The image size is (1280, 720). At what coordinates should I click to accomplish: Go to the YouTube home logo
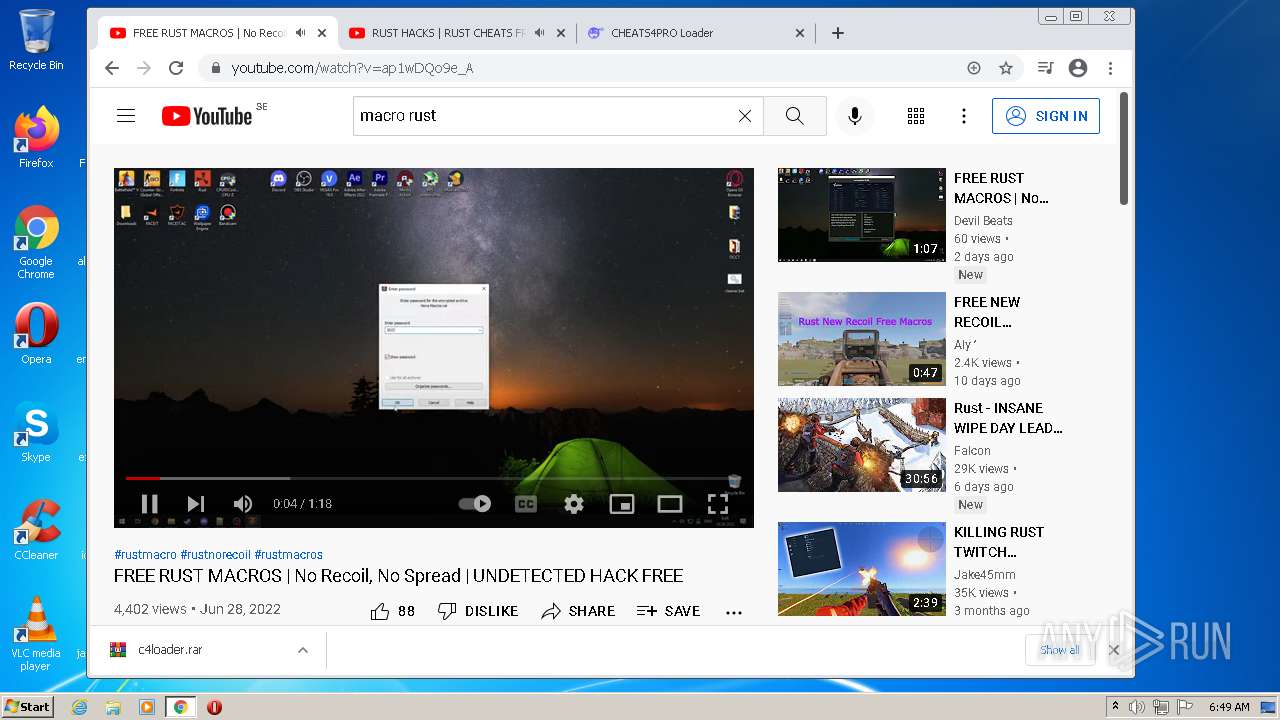pyautogui.click(x=207, y=116)
